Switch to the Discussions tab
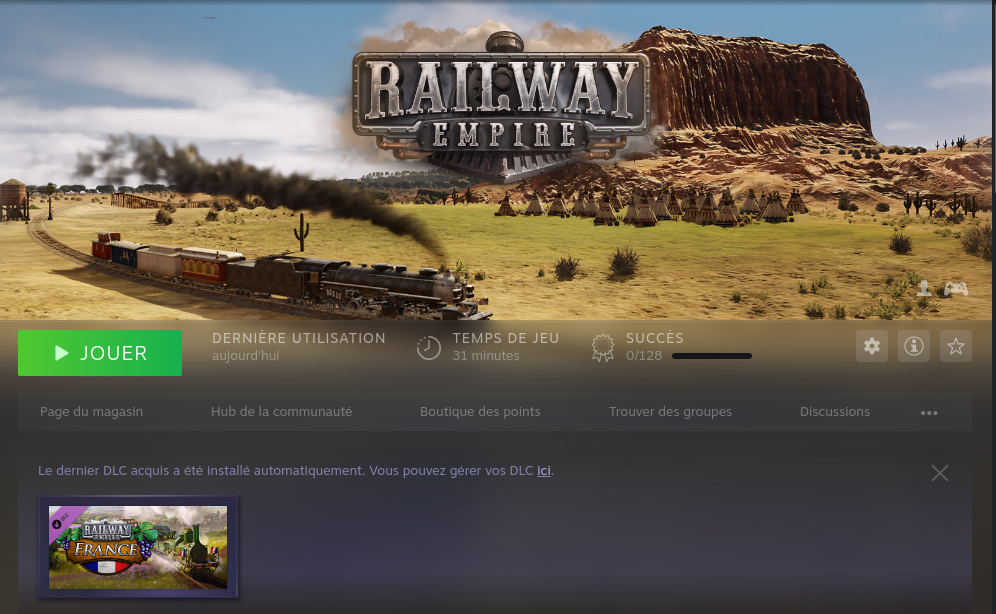 pyautogui.click(x=835, y=411)
